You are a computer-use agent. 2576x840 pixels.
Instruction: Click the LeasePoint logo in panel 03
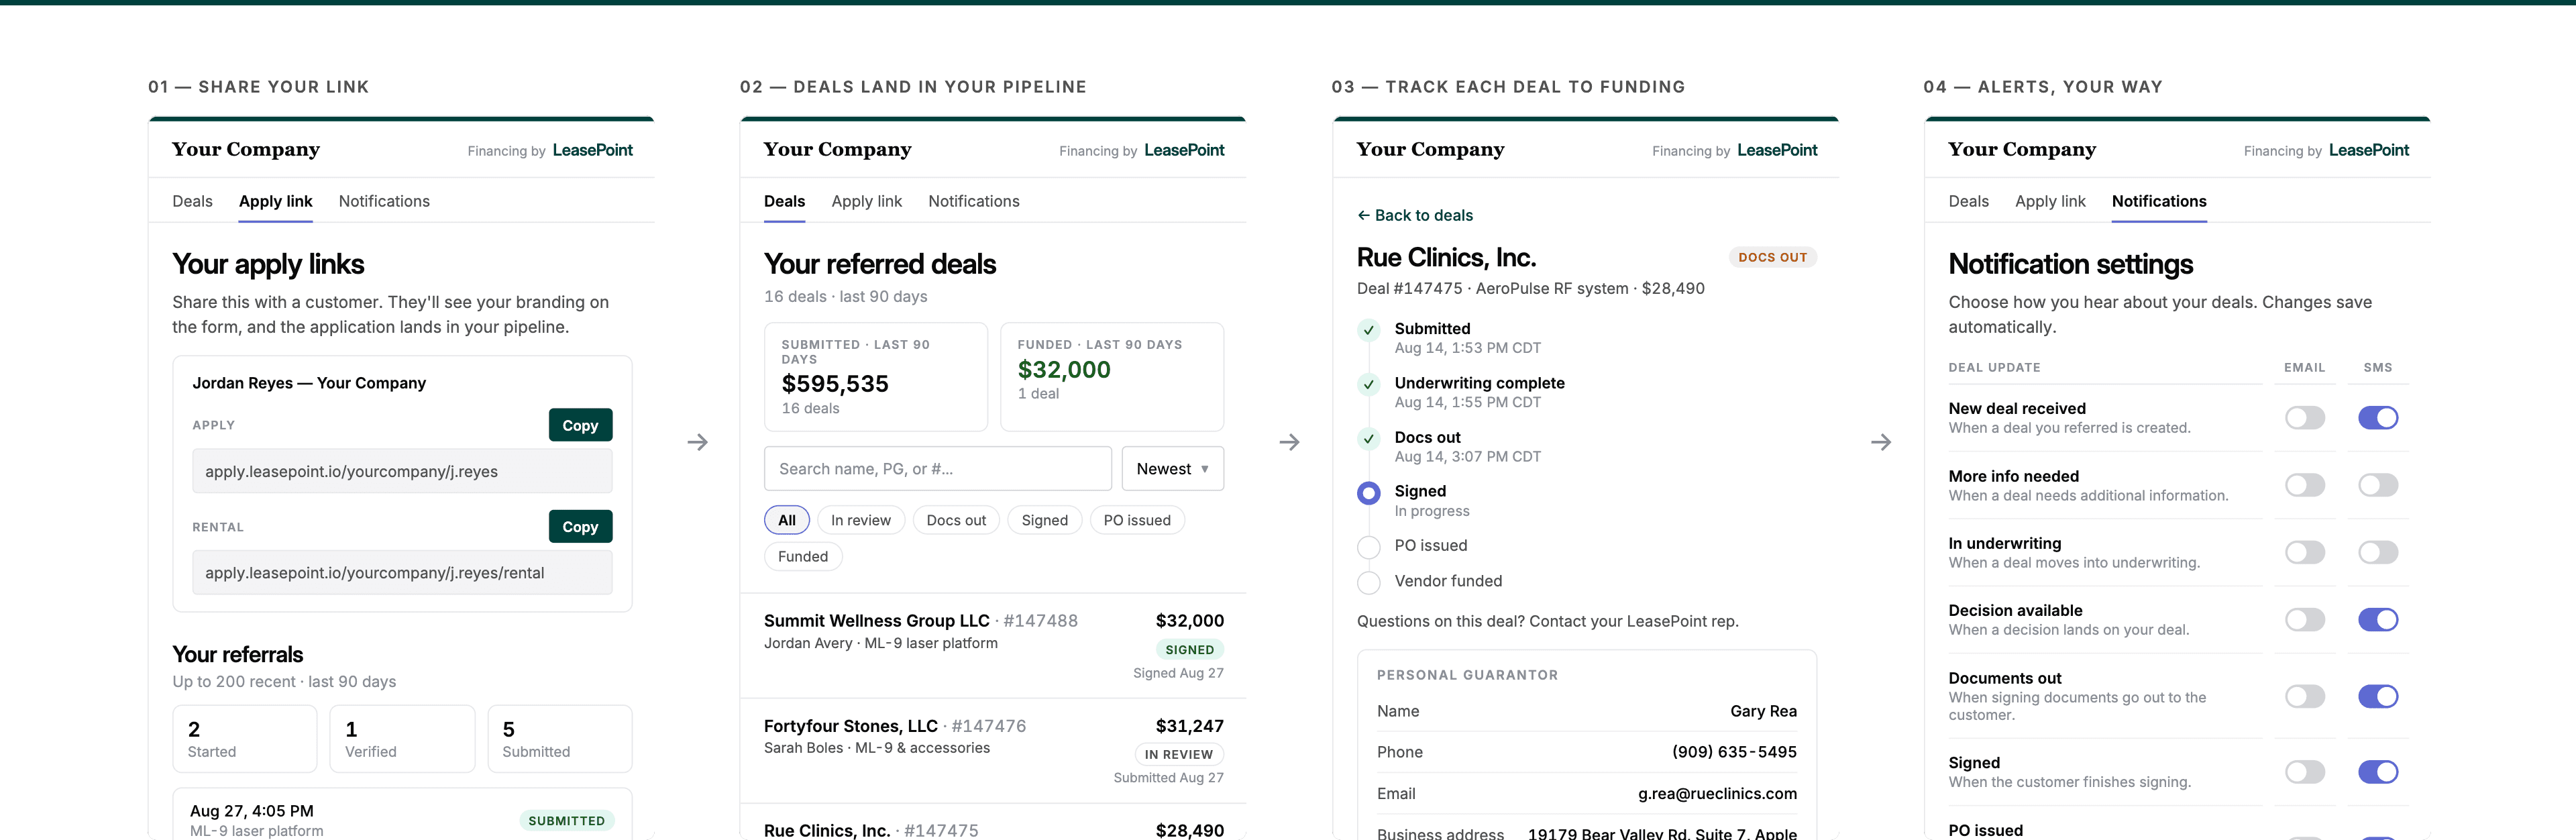coord(1777,150)
